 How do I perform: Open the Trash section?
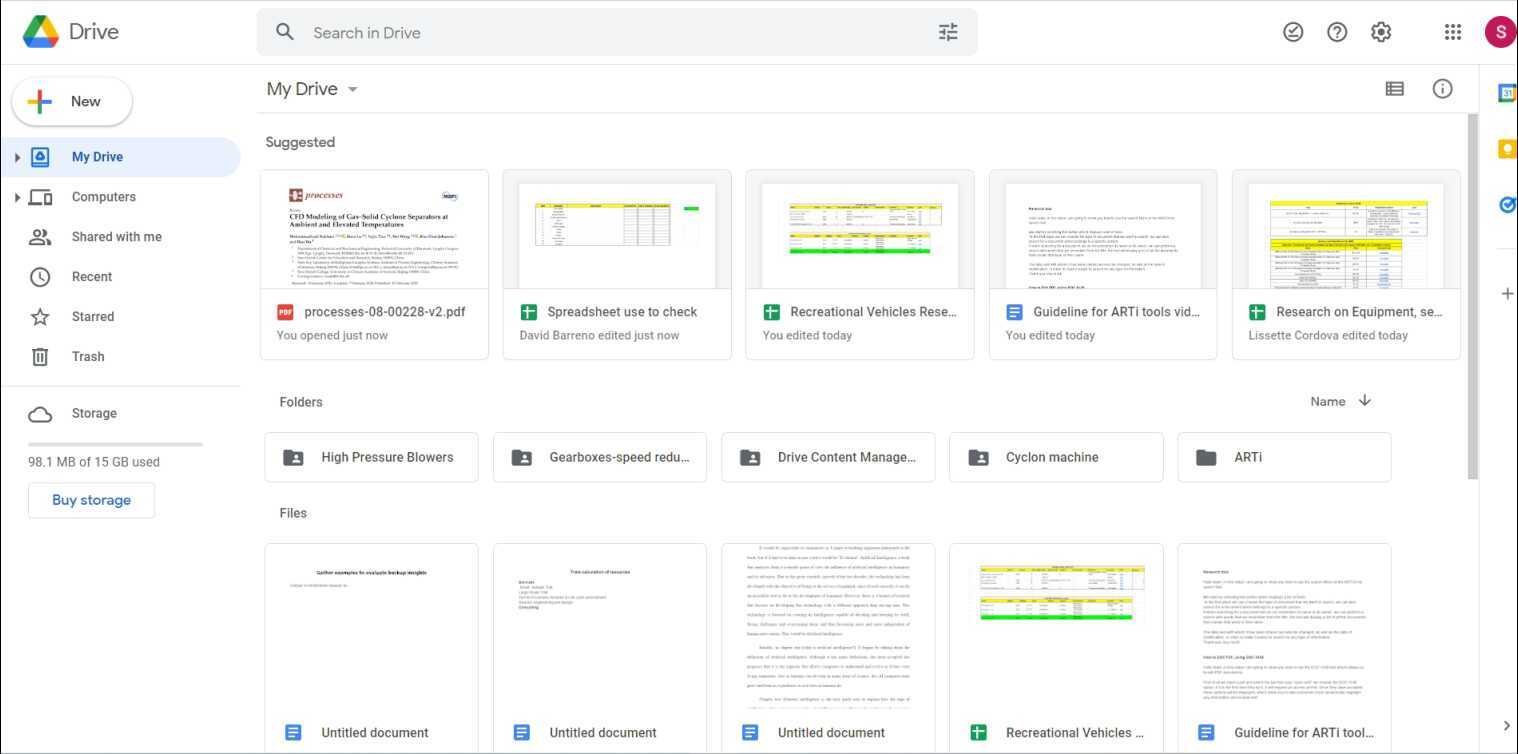coord(87,356)
